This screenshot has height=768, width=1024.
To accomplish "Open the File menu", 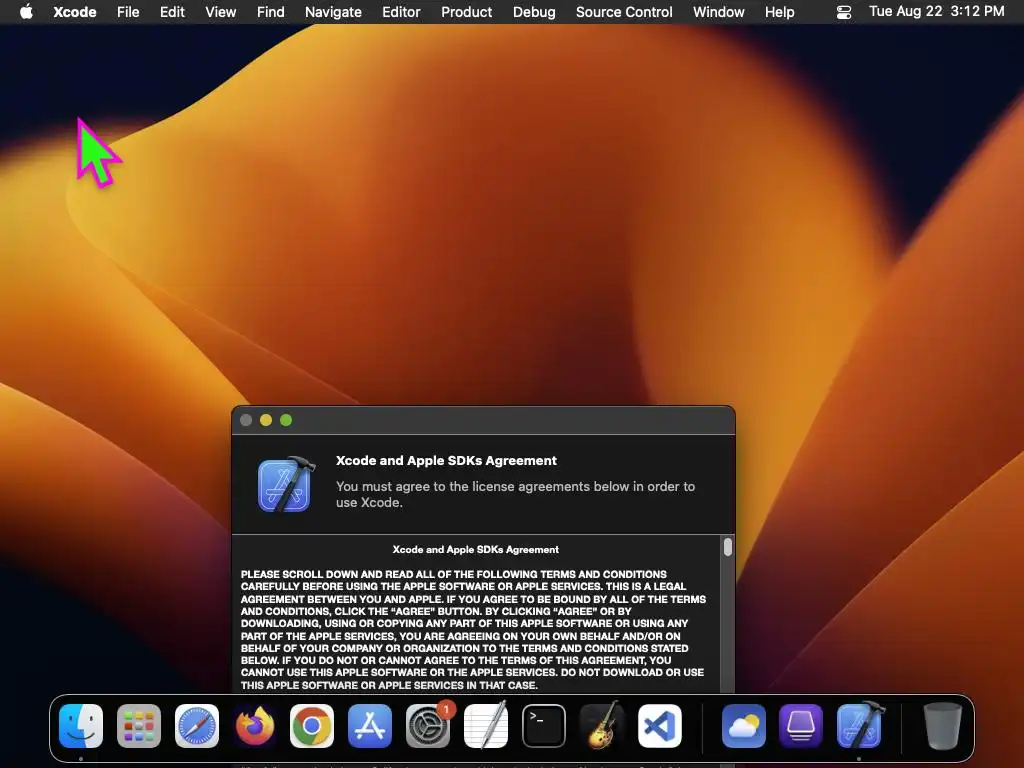I will (x=128, y=12).
